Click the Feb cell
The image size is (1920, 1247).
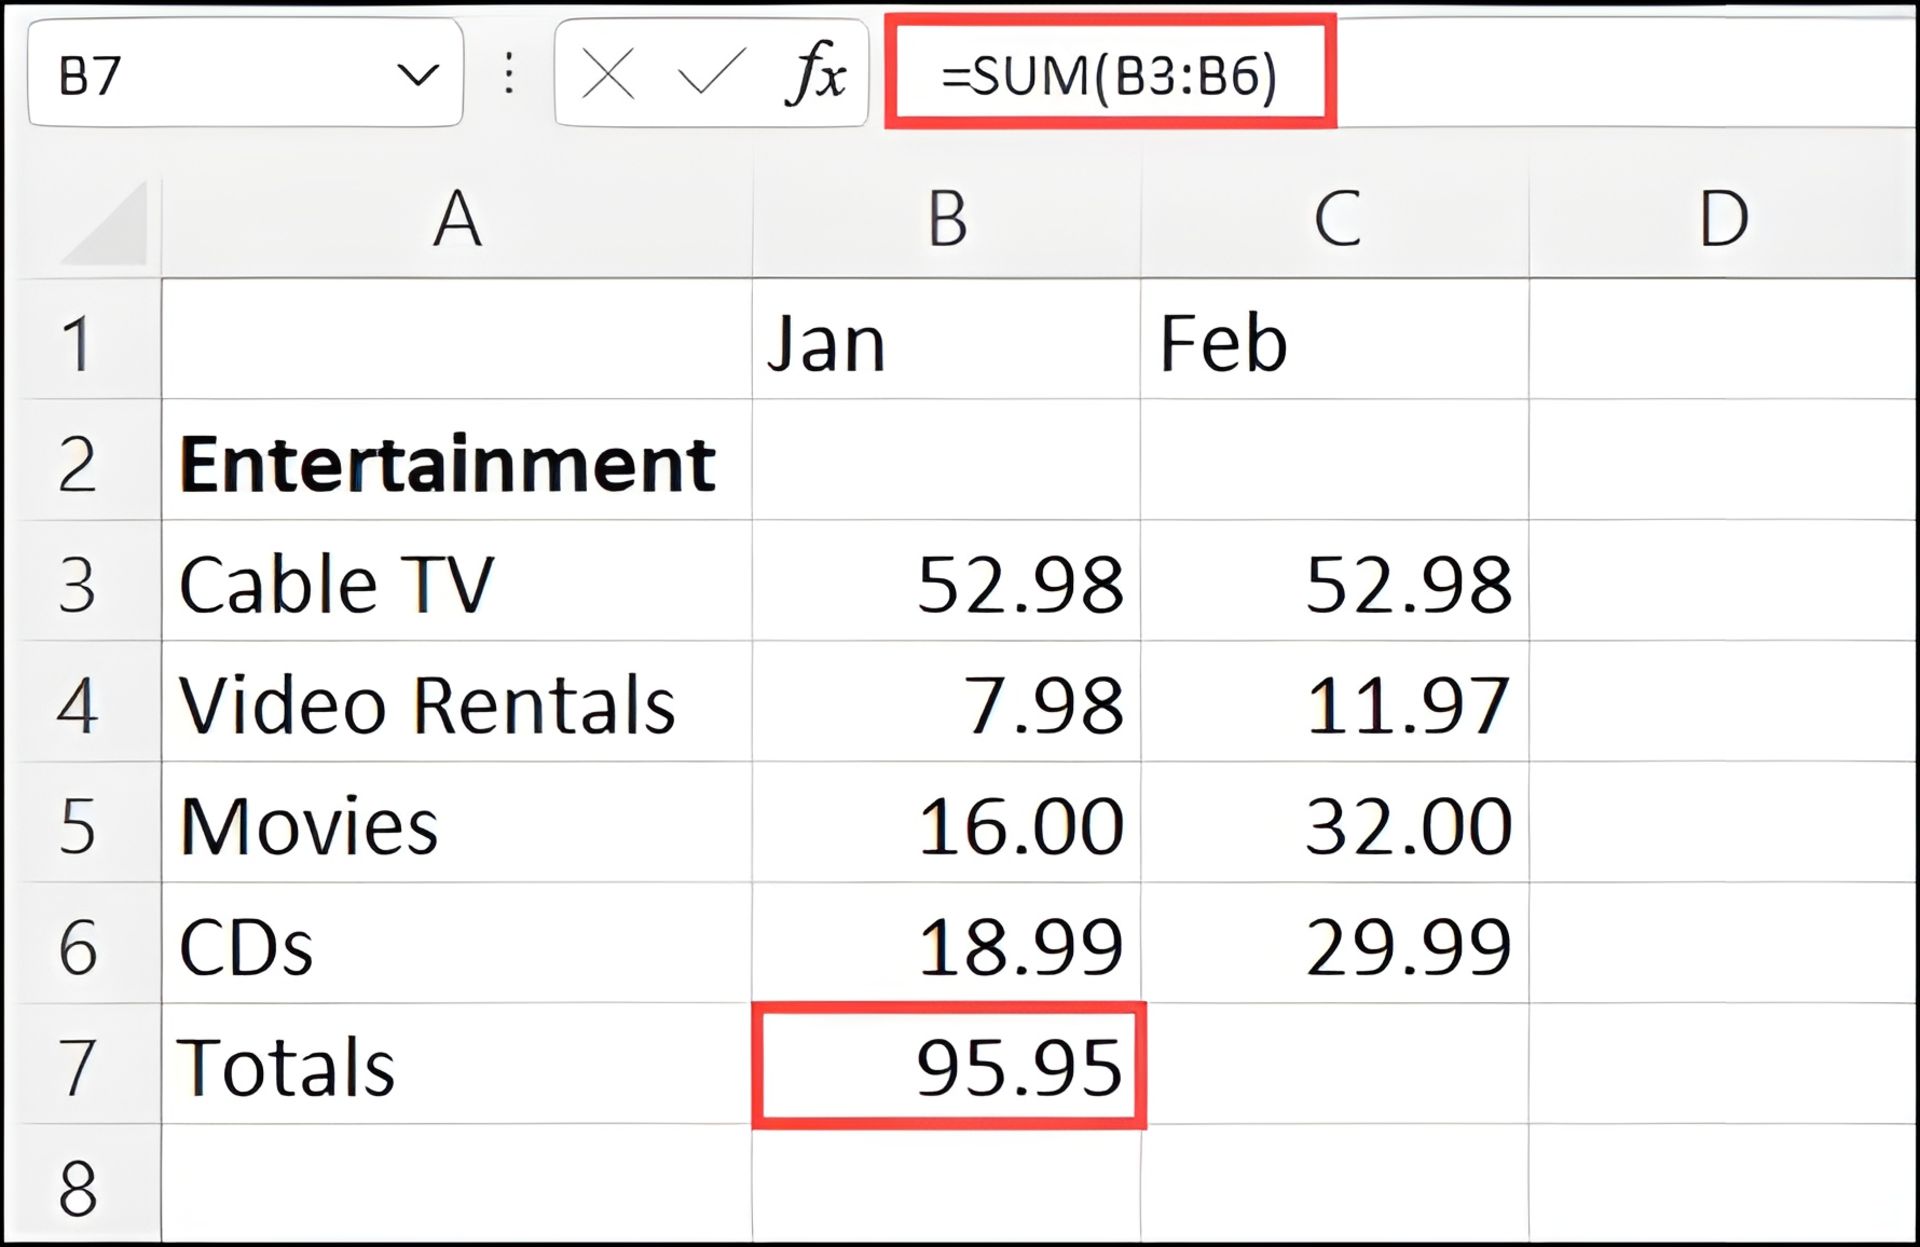click(1335, 339)
